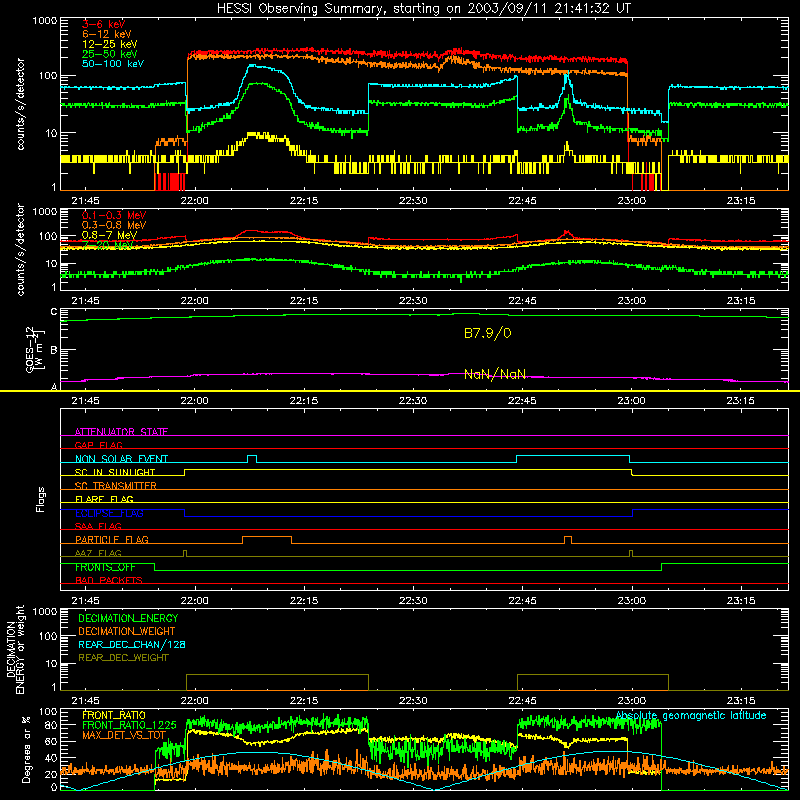Select the BAD_PACKETS flag label
800x800 pixels.
pyautogui.click(x=109, y=580)
